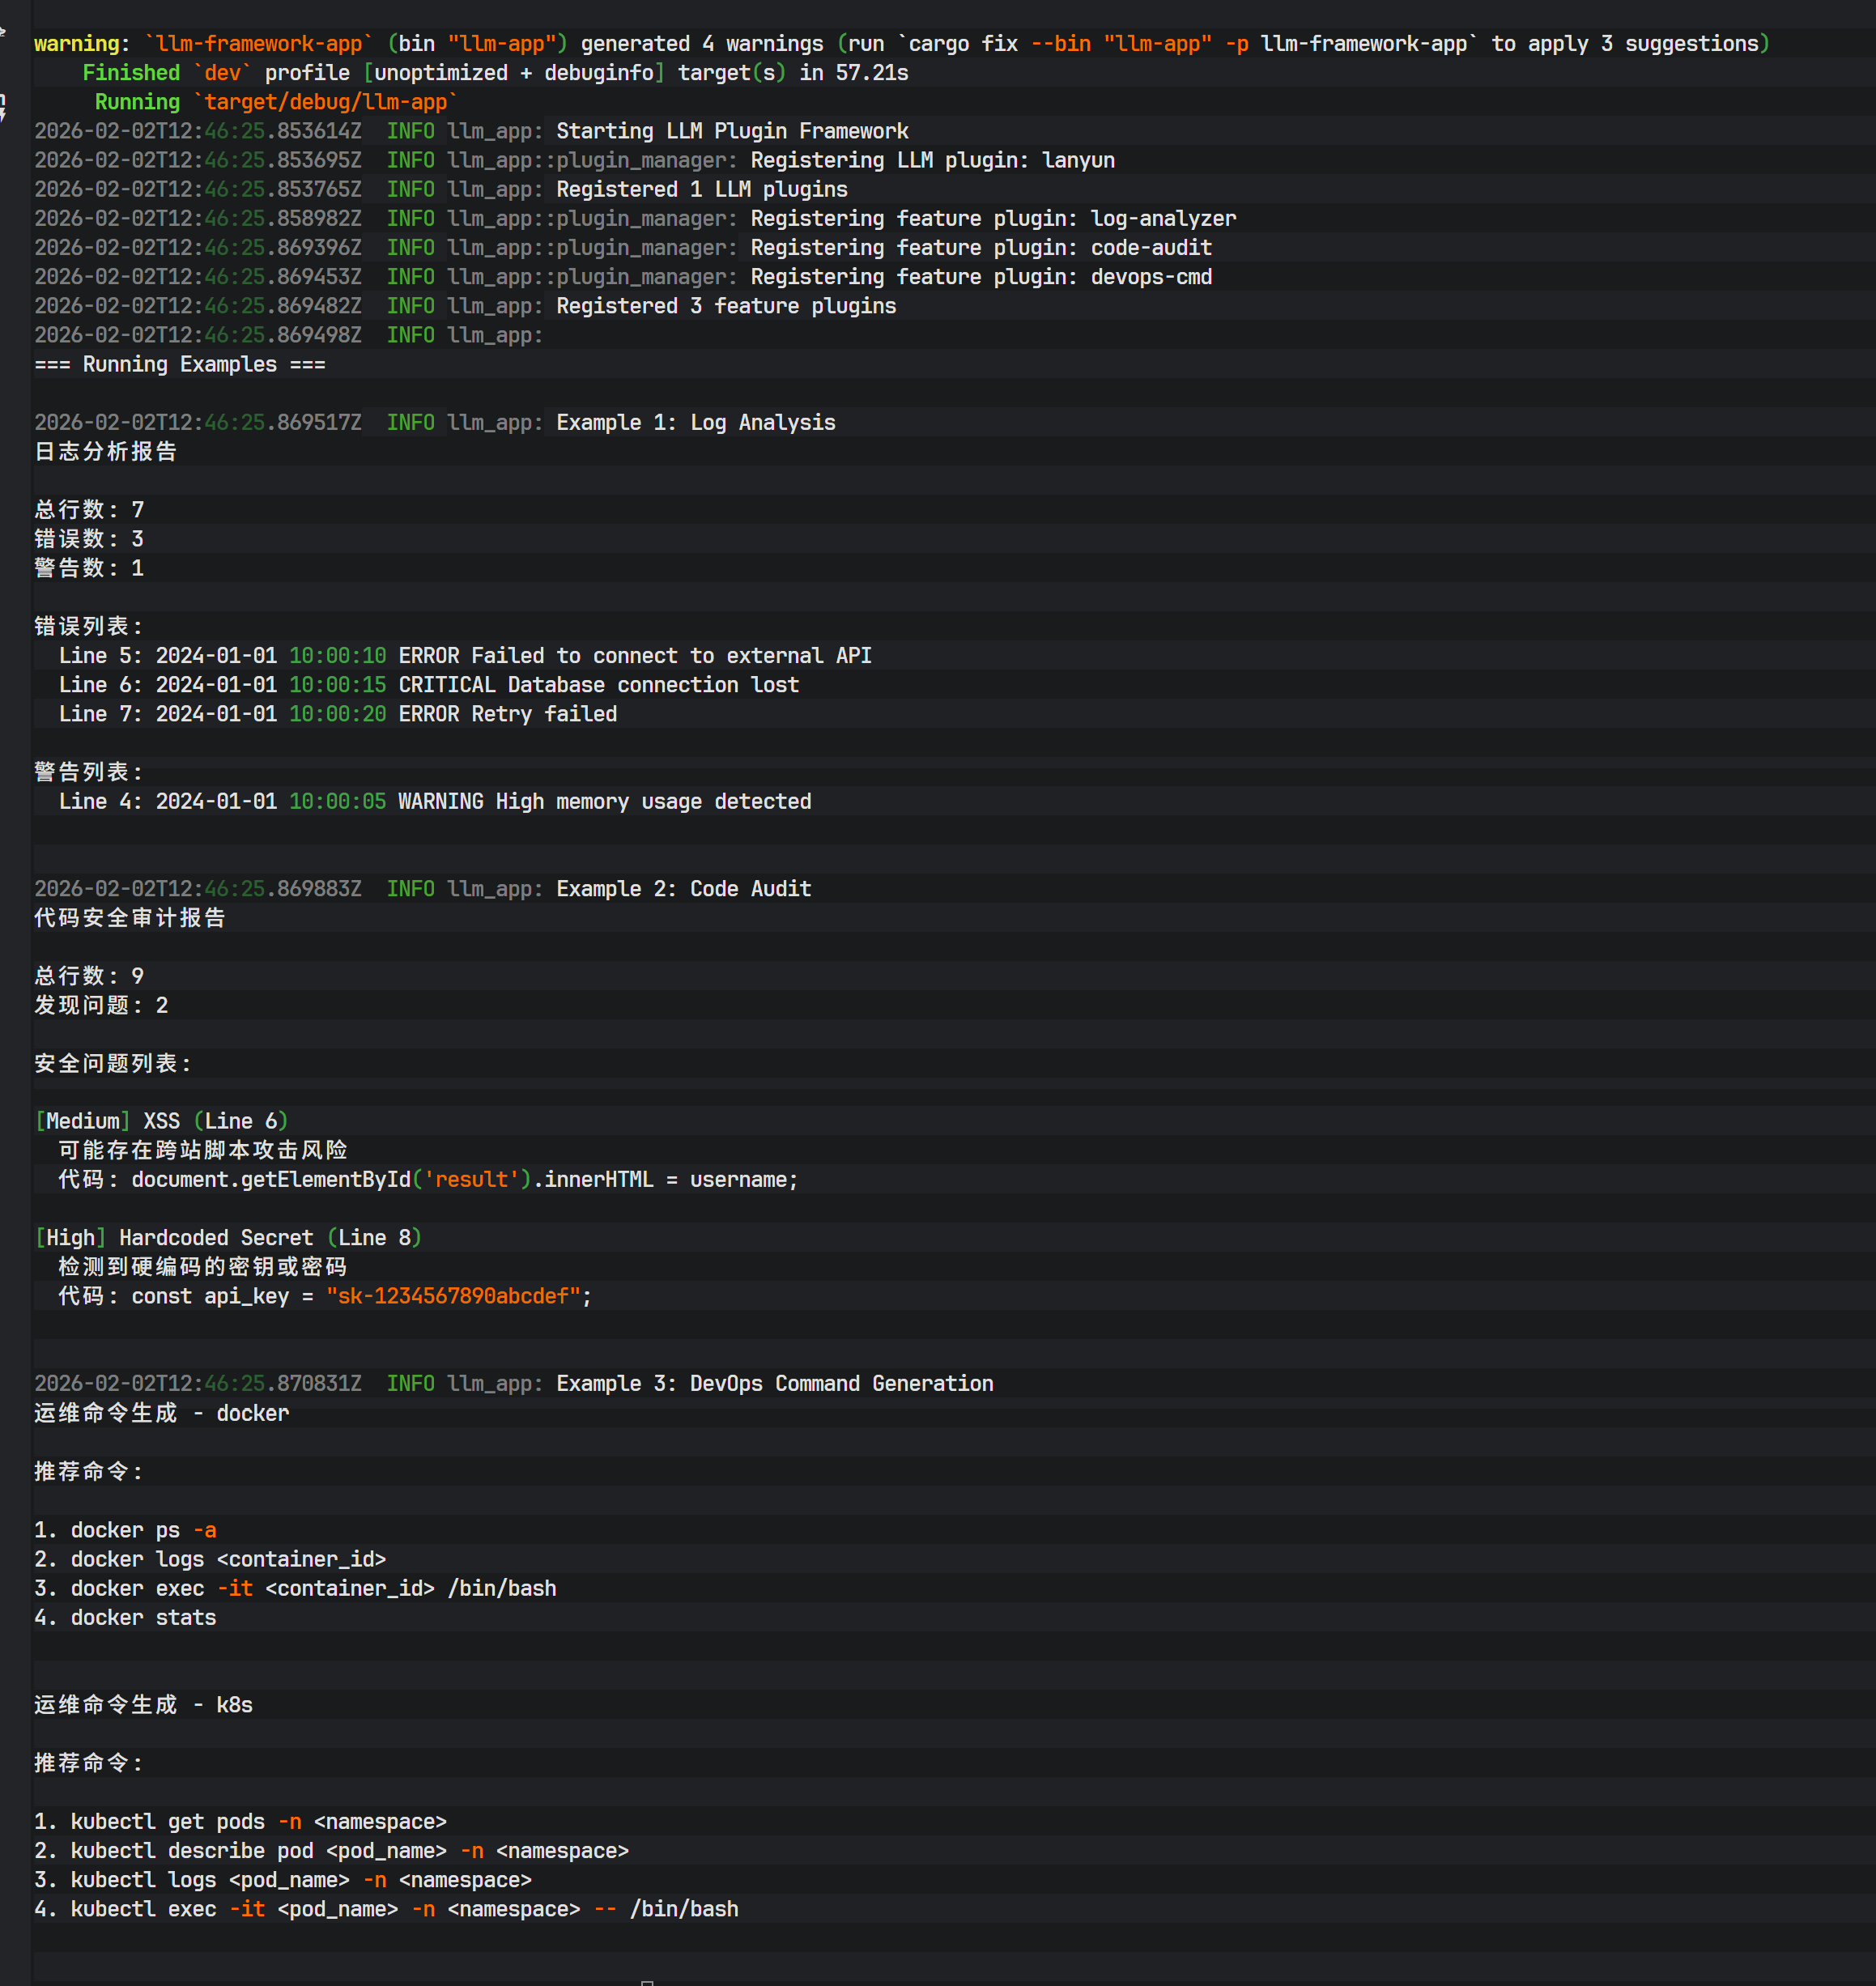The image size is (1876, 1986).
Task: Click the small square marker at the terminal bottom
Action: point(647,1981)
